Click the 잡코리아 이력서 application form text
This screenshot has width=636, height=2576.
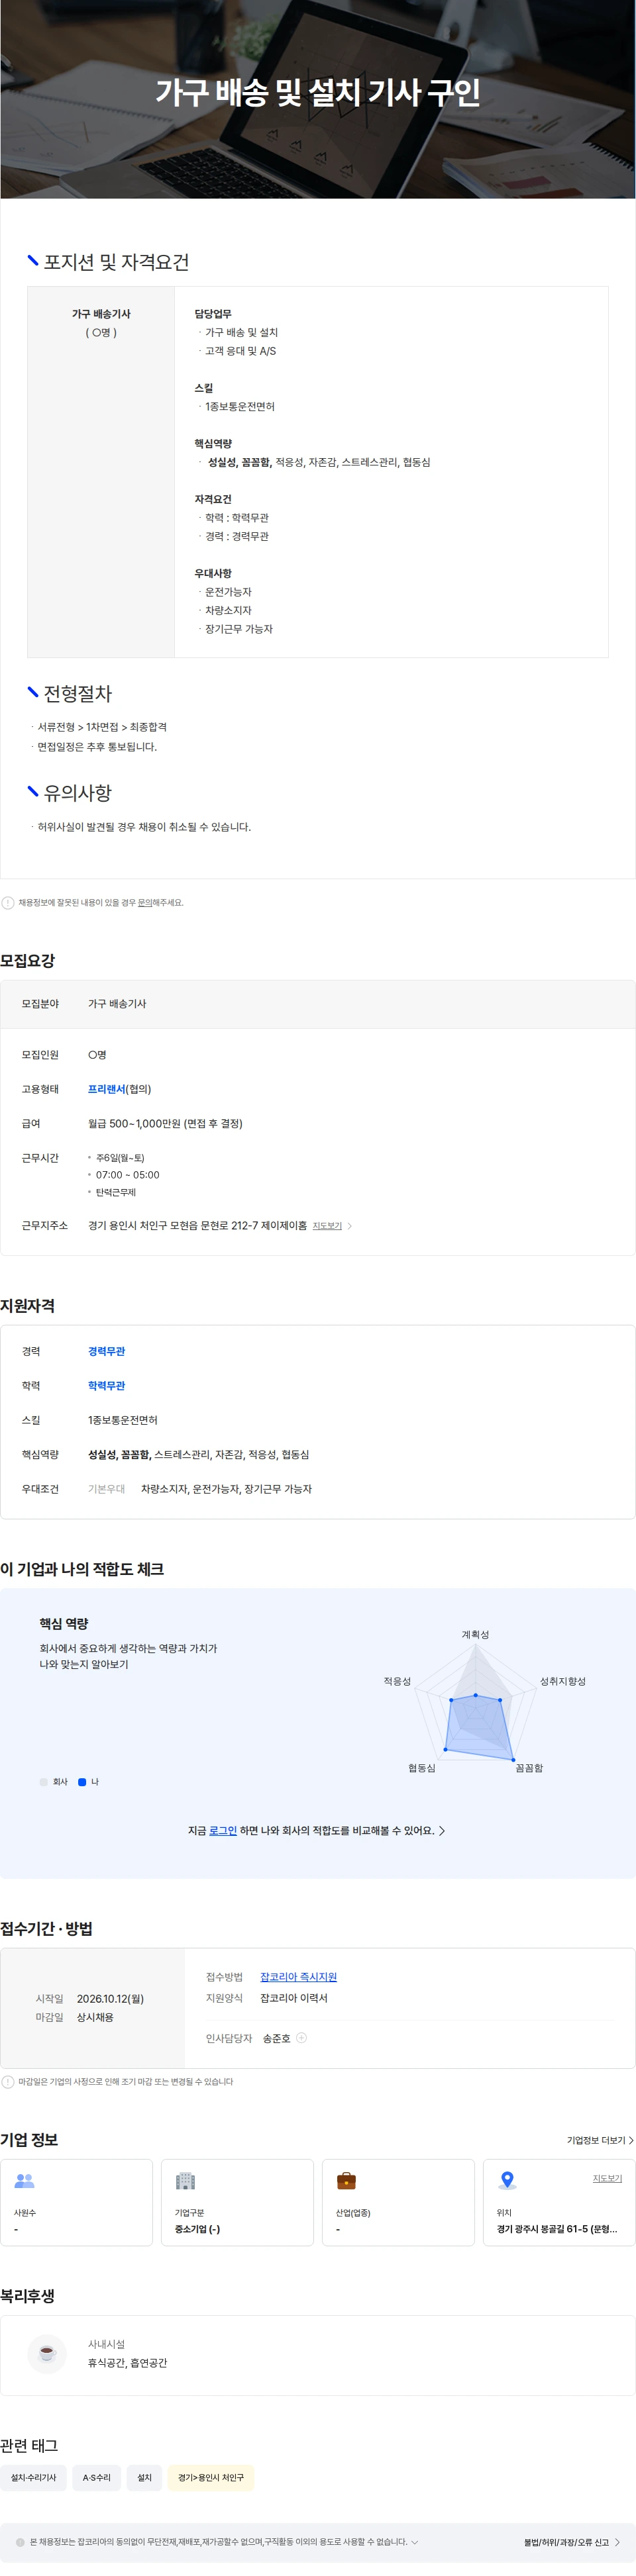(x=294, y=1998)
